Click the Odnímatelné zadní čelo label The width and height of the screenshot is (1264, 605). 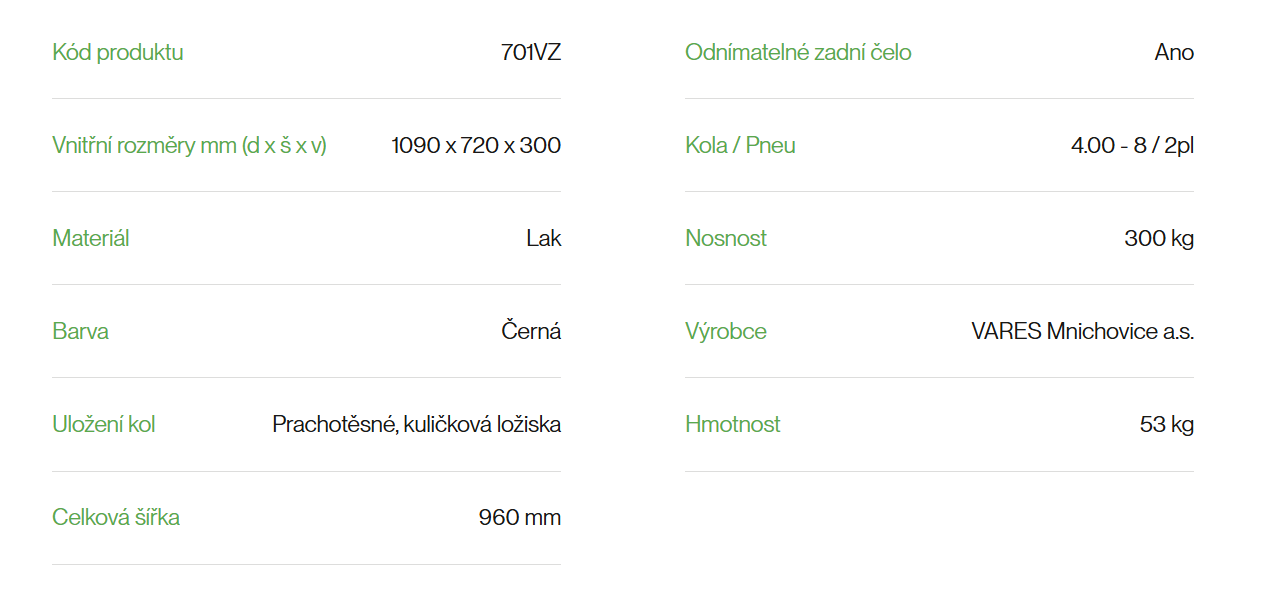798,52
